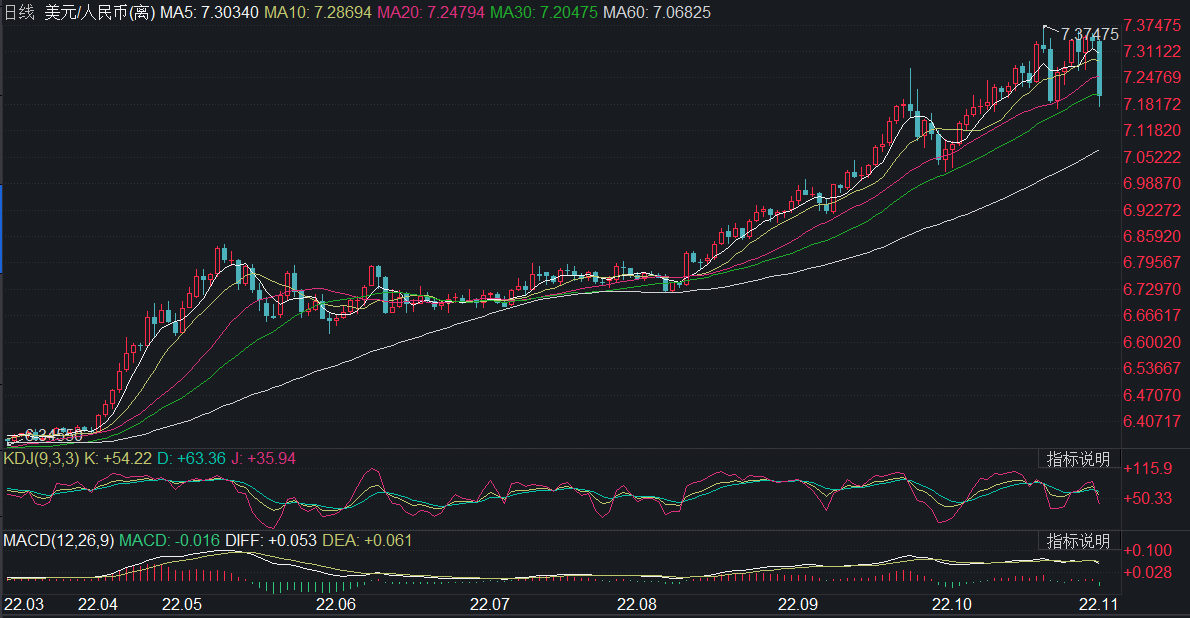Open the KDJ(9,3,3) indicator settings

pos(37,459)
